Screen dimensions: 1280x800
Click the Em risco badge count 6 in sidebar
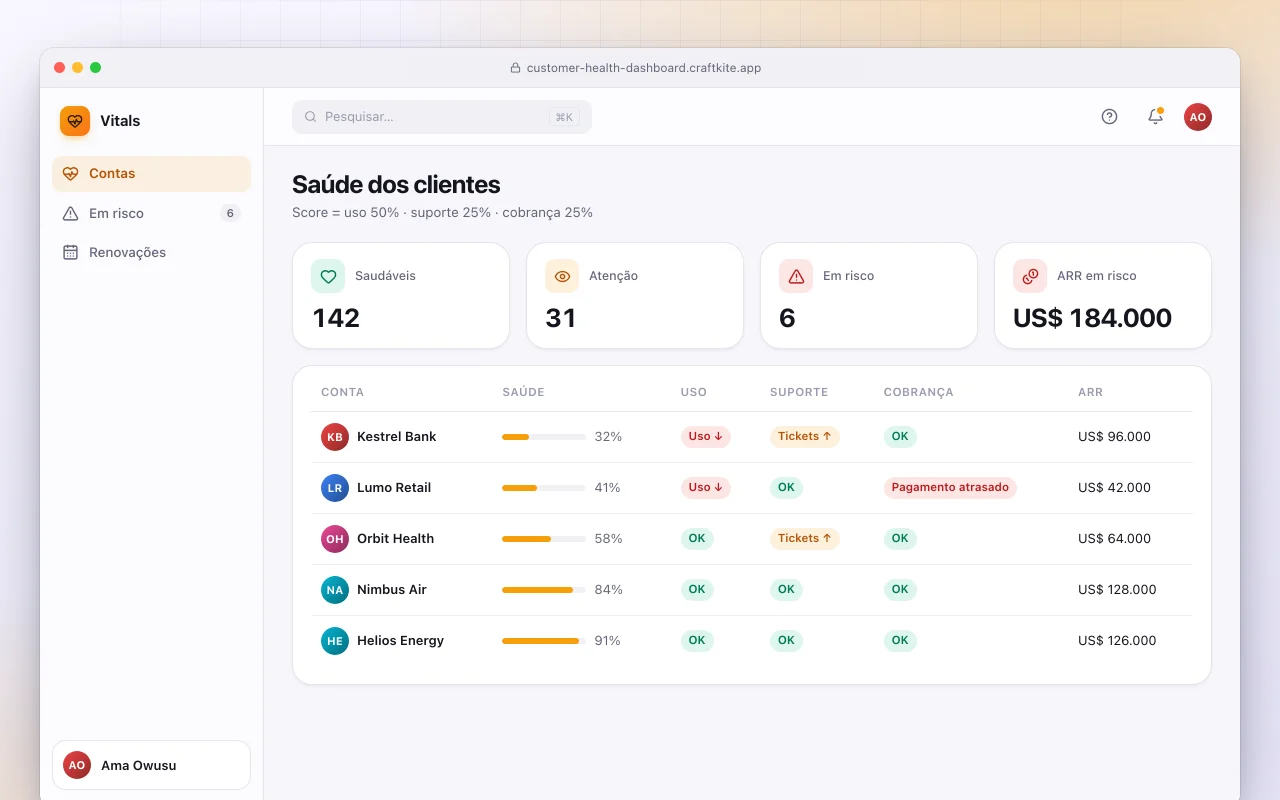coord(230,213)
